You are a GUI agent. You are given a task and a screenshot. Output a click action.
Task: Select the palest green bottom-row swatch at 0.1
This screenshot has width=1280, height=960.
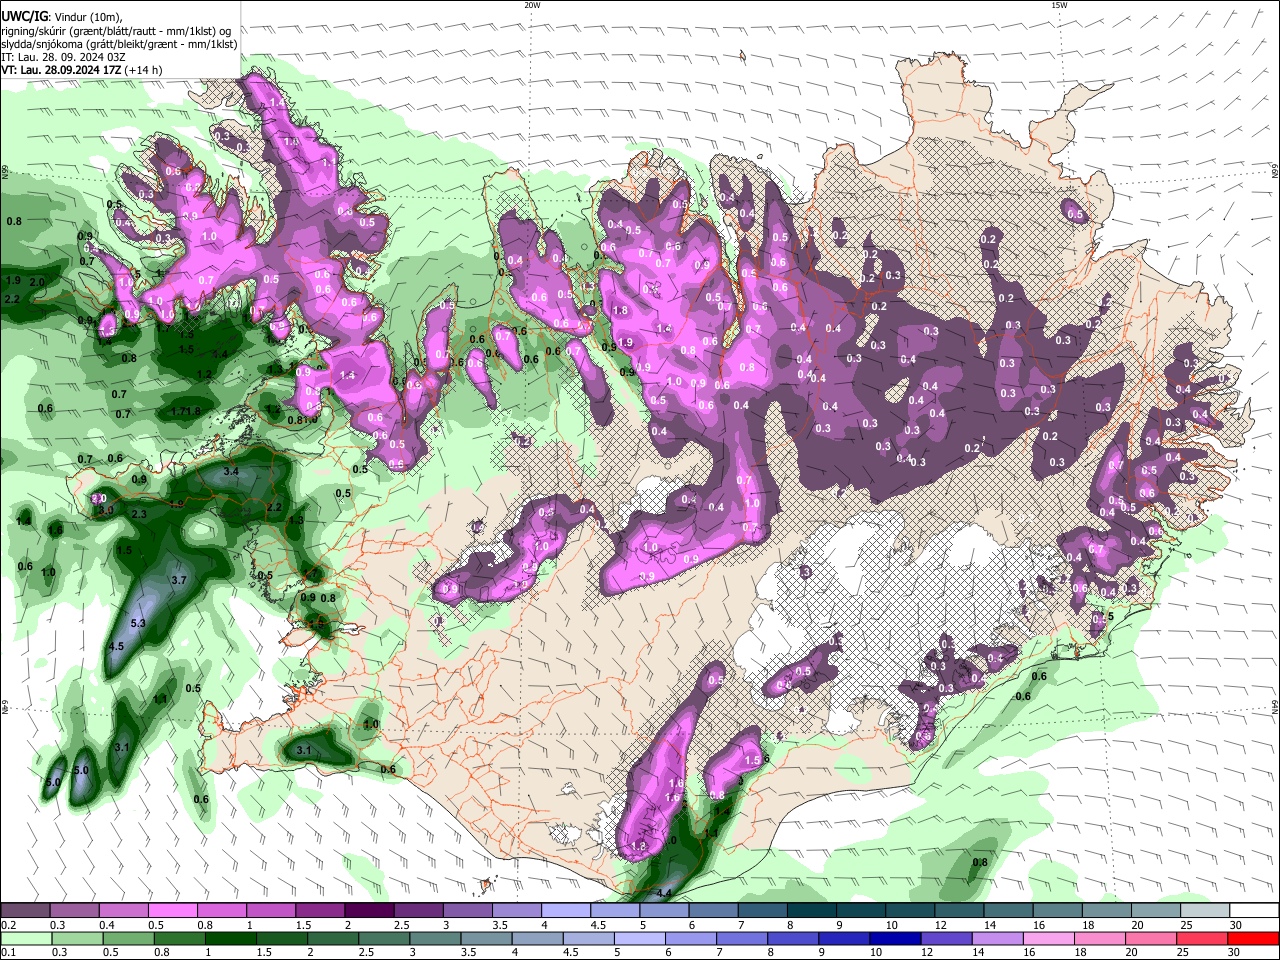tap(25, 938)
